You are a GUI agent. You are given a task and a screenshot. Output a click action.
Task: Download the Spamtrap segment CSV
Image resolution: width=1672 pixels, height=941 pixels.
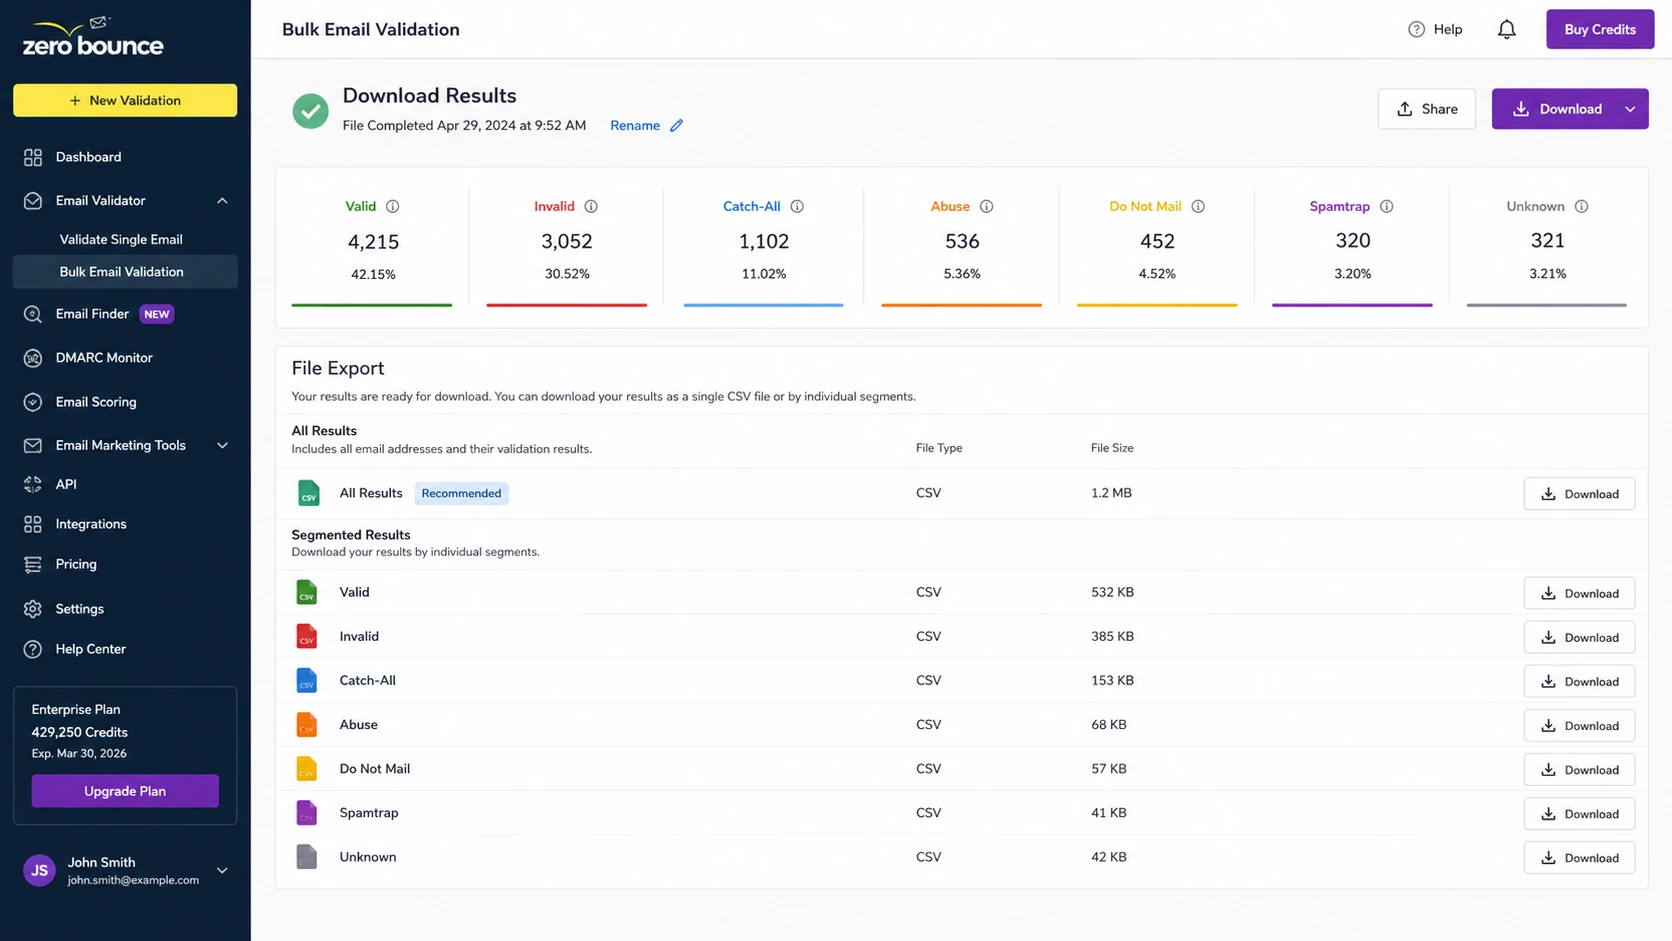coord(1579,814)
